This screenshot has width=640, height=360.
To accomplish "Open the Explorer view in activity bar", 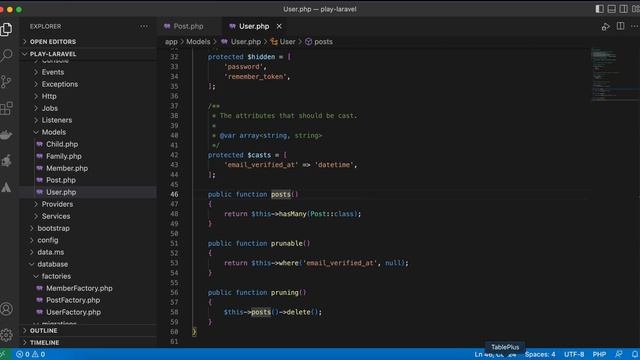I will click(7, 29).
